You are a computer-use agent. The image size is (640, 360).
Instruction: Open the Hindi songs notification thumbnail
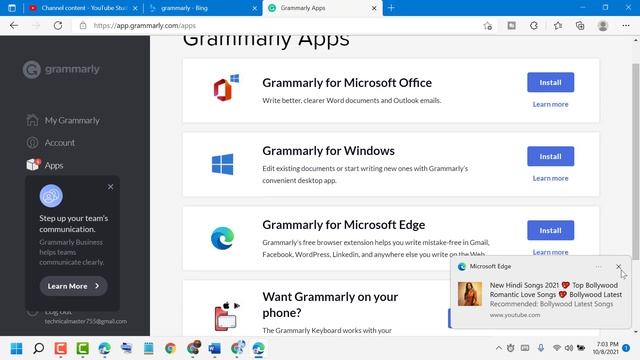point(469,294)
